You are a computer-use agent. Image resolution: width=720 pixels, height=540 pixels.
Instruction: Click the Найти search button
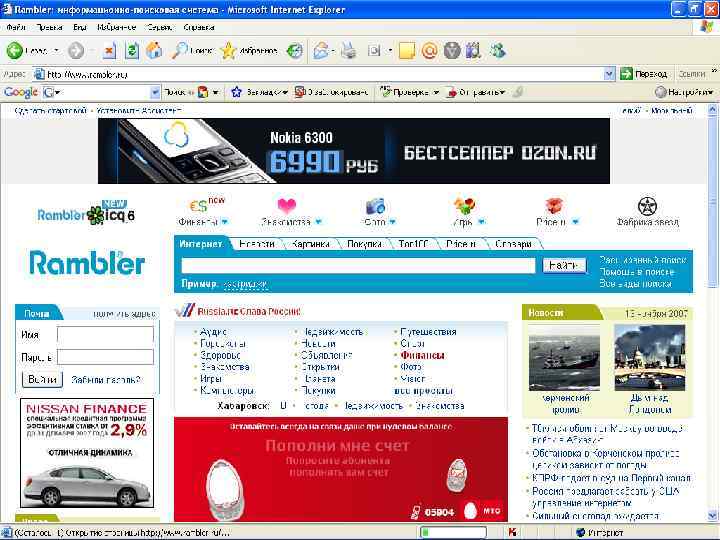coord(564,265)
